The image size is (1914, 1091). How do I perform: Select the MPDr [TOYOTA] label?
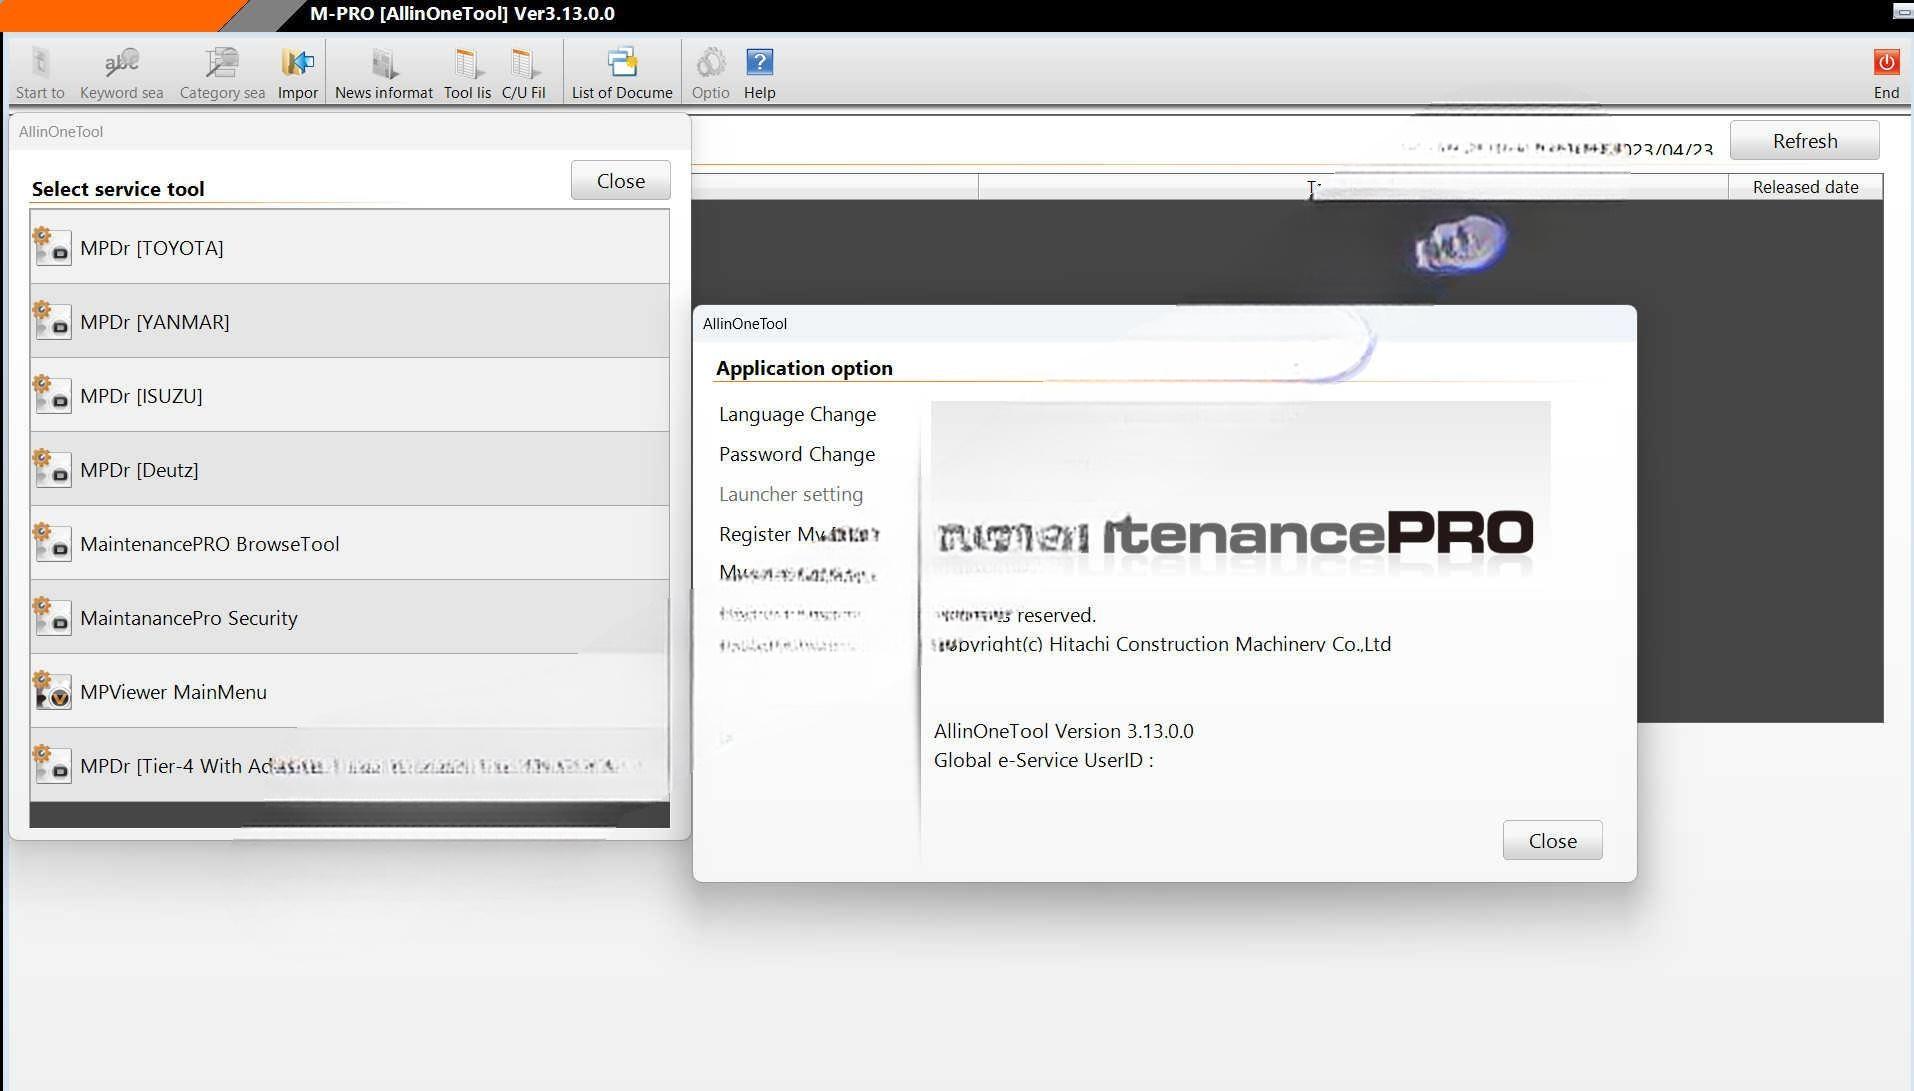[152, 248]
